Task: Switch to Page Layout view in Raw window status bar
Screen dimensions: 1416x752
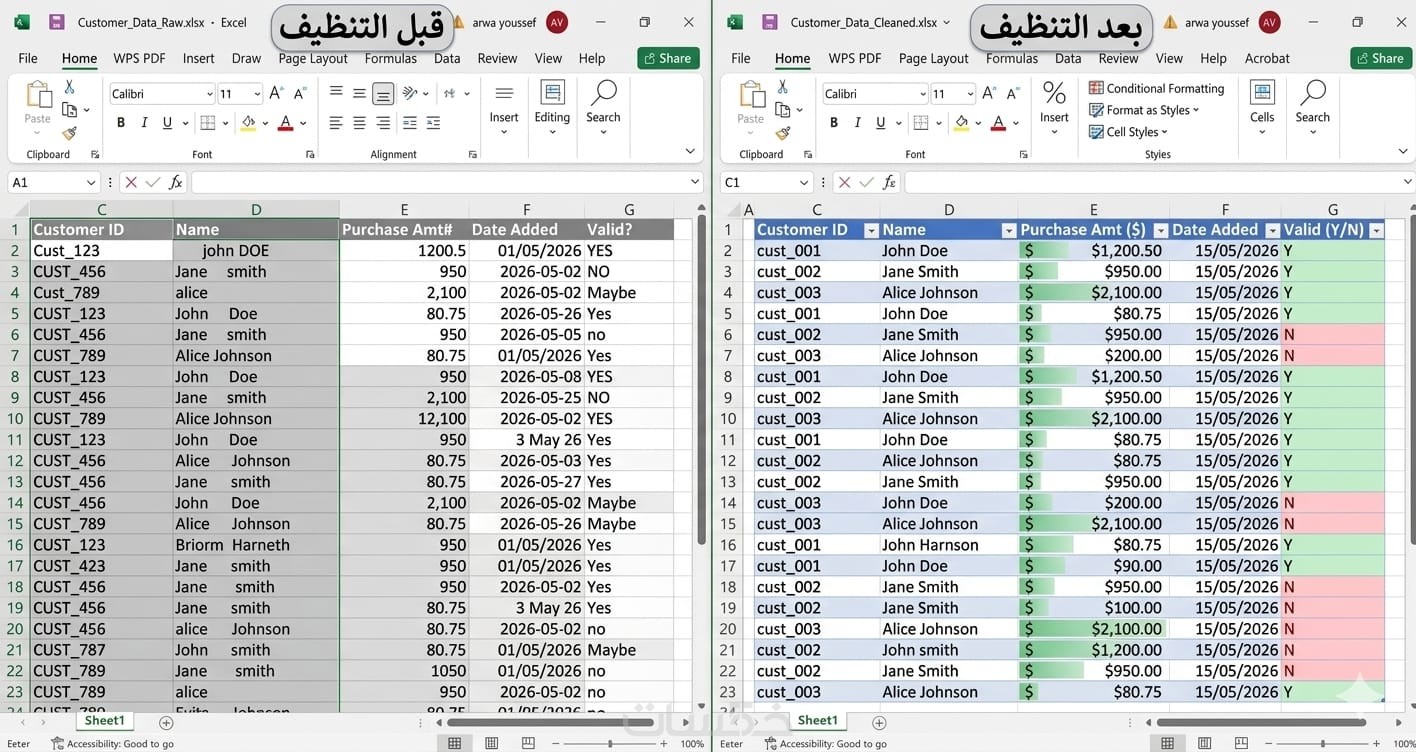Action: tap(491, 743)
